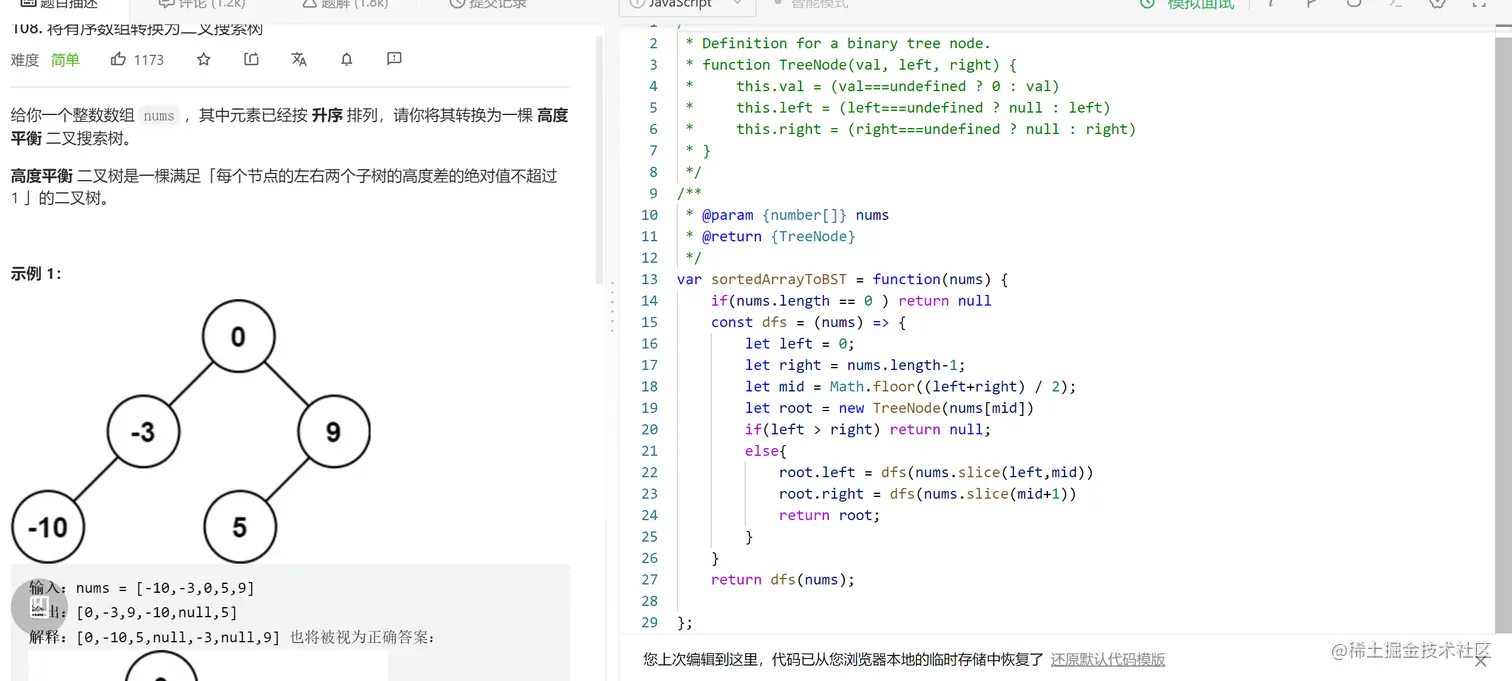Click line 'root.left = dfs(nums.slice(left,mid))'
The width and height of the screenshot is (1512, 681).
click(x=936, y=472)
